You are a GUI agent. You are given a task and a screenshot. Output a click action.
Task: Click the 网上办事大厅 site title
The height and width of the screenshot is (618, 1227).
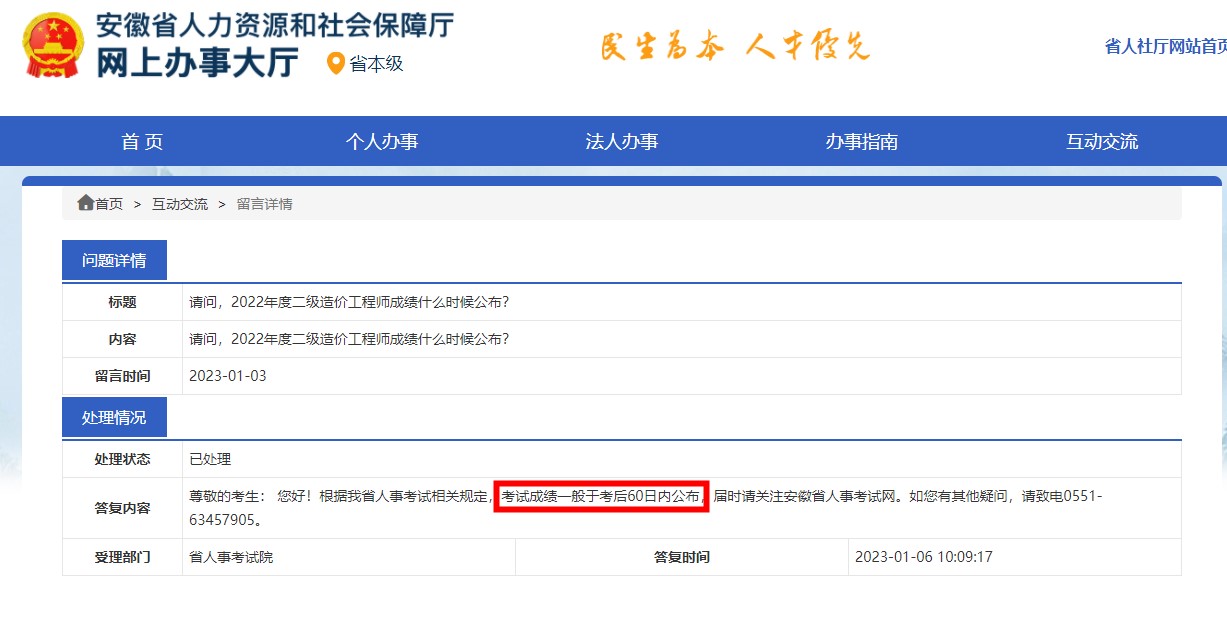197,63
